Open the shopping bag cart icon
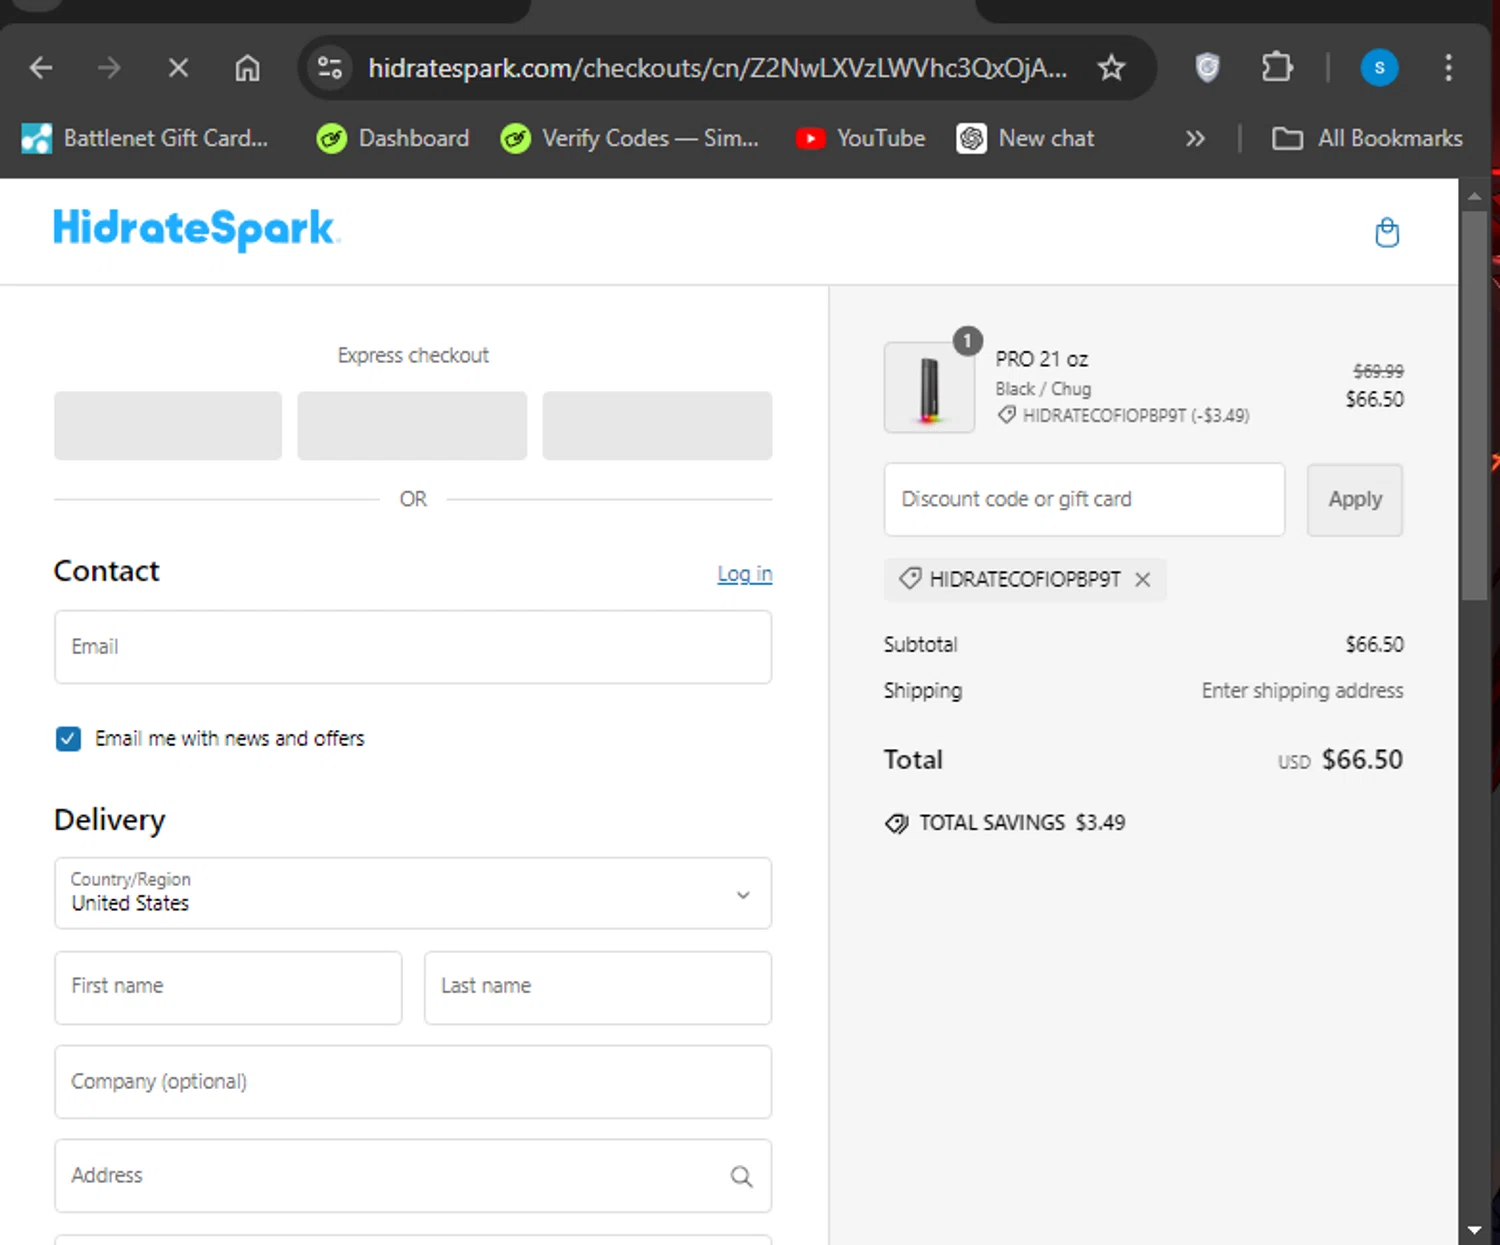 1387,233
